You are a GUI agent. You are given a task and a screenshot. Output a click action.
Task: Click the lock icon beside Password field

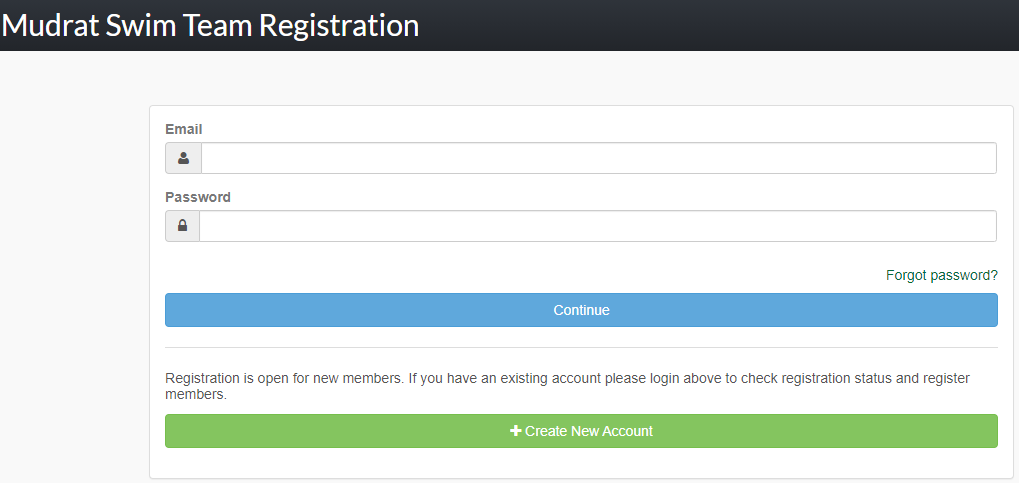tap(182, 226)
